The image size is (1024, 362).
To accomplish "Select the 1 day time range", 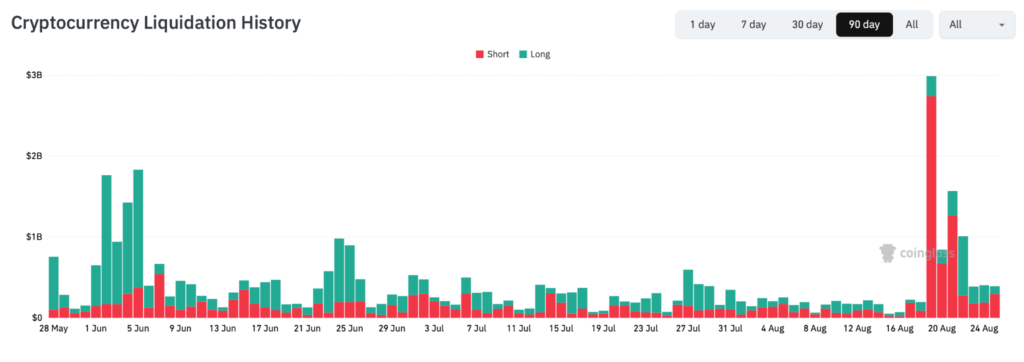I will point(703,25).
